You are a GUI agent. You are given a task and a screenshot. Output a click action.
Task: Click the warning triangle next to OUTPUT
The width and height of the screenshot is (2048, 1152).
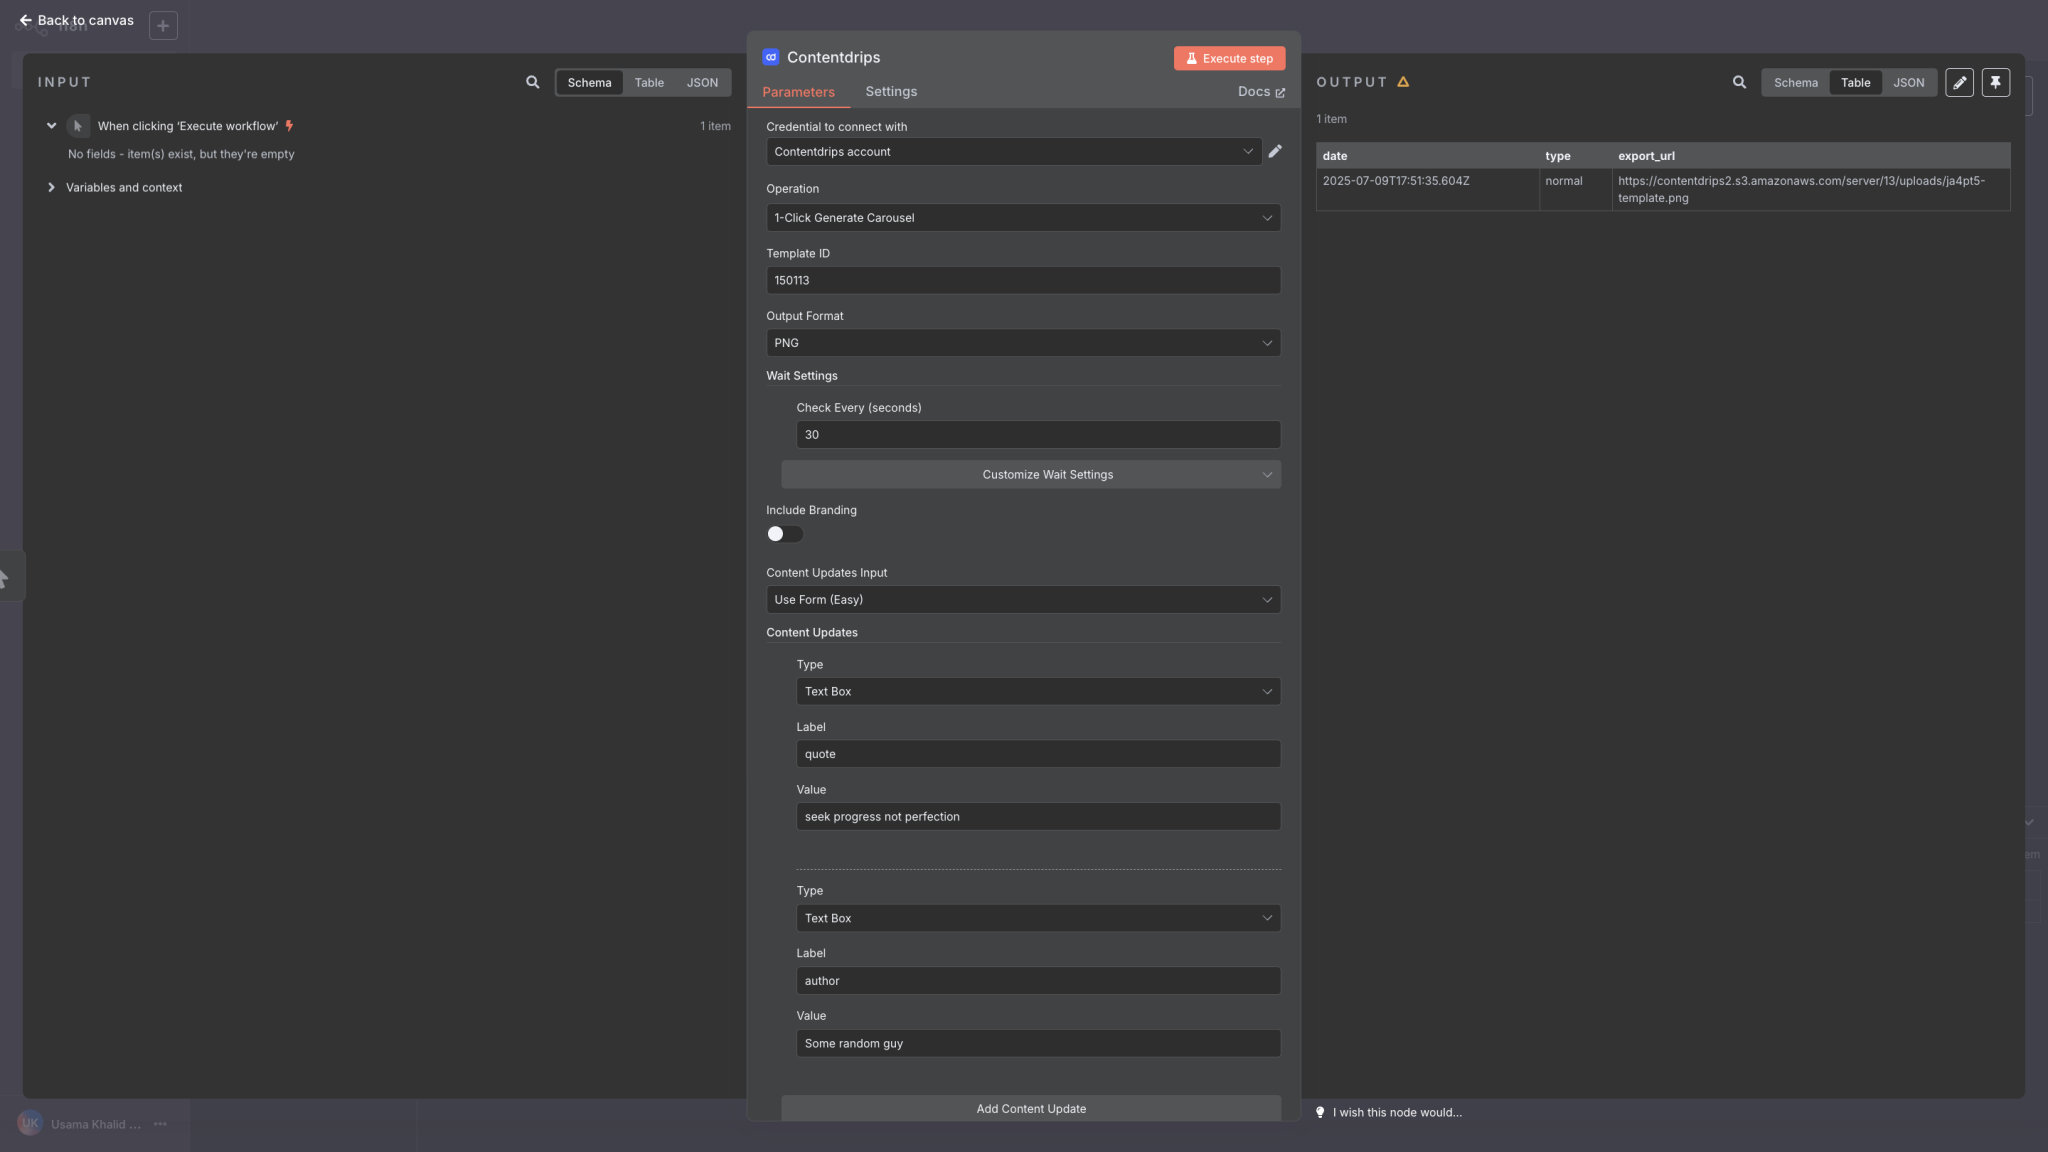[1402, 82]
